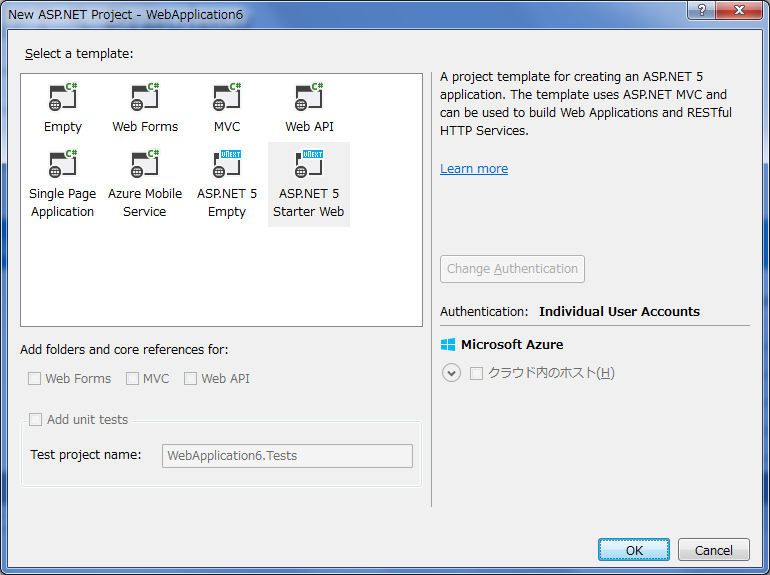Focus the Test project name field

coord(287,456)
